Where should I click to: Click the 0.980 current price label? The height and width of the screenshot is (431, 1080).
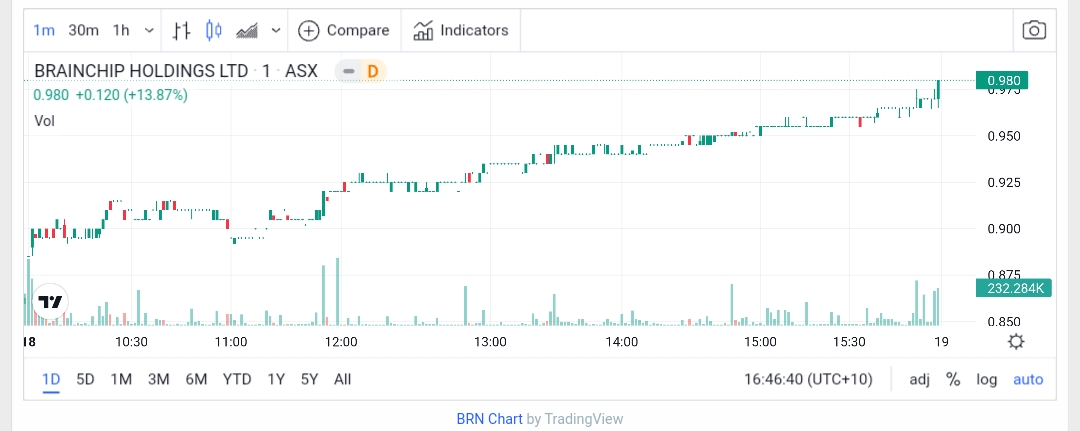click(1002, 81)
